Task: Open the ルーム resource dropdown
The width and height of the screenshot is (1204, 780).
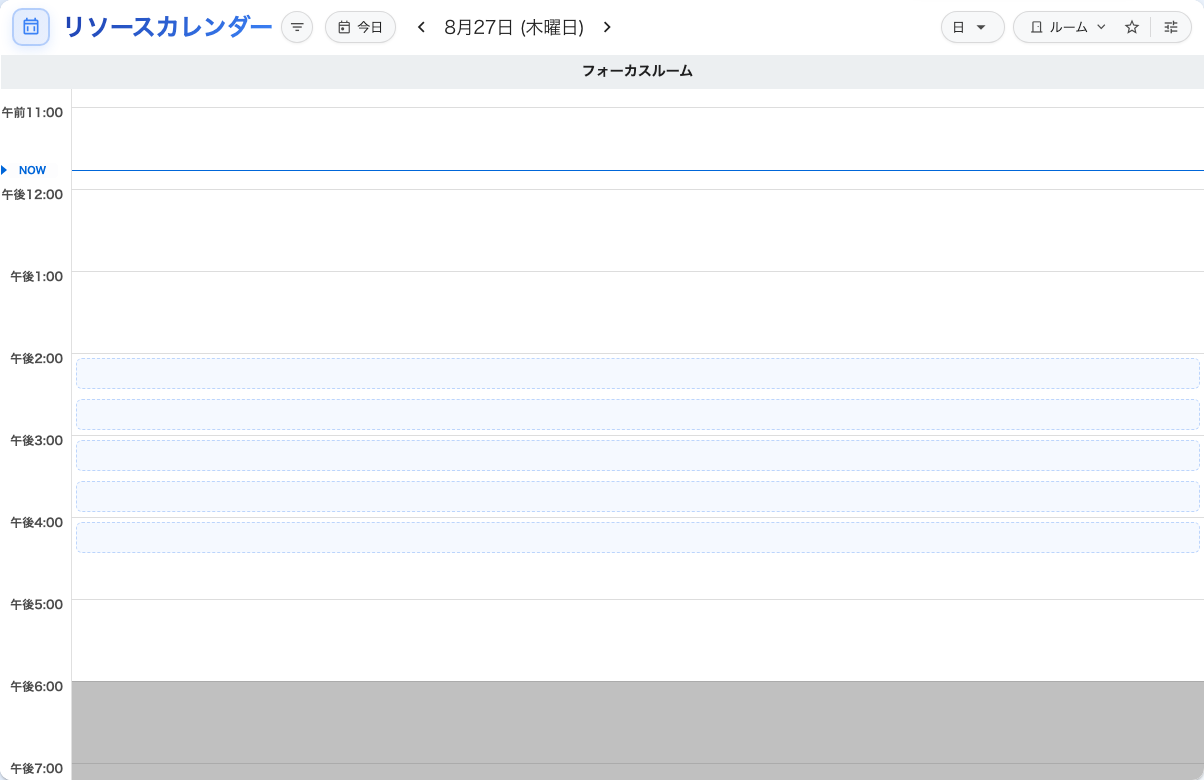Action: coord(1067,27)
